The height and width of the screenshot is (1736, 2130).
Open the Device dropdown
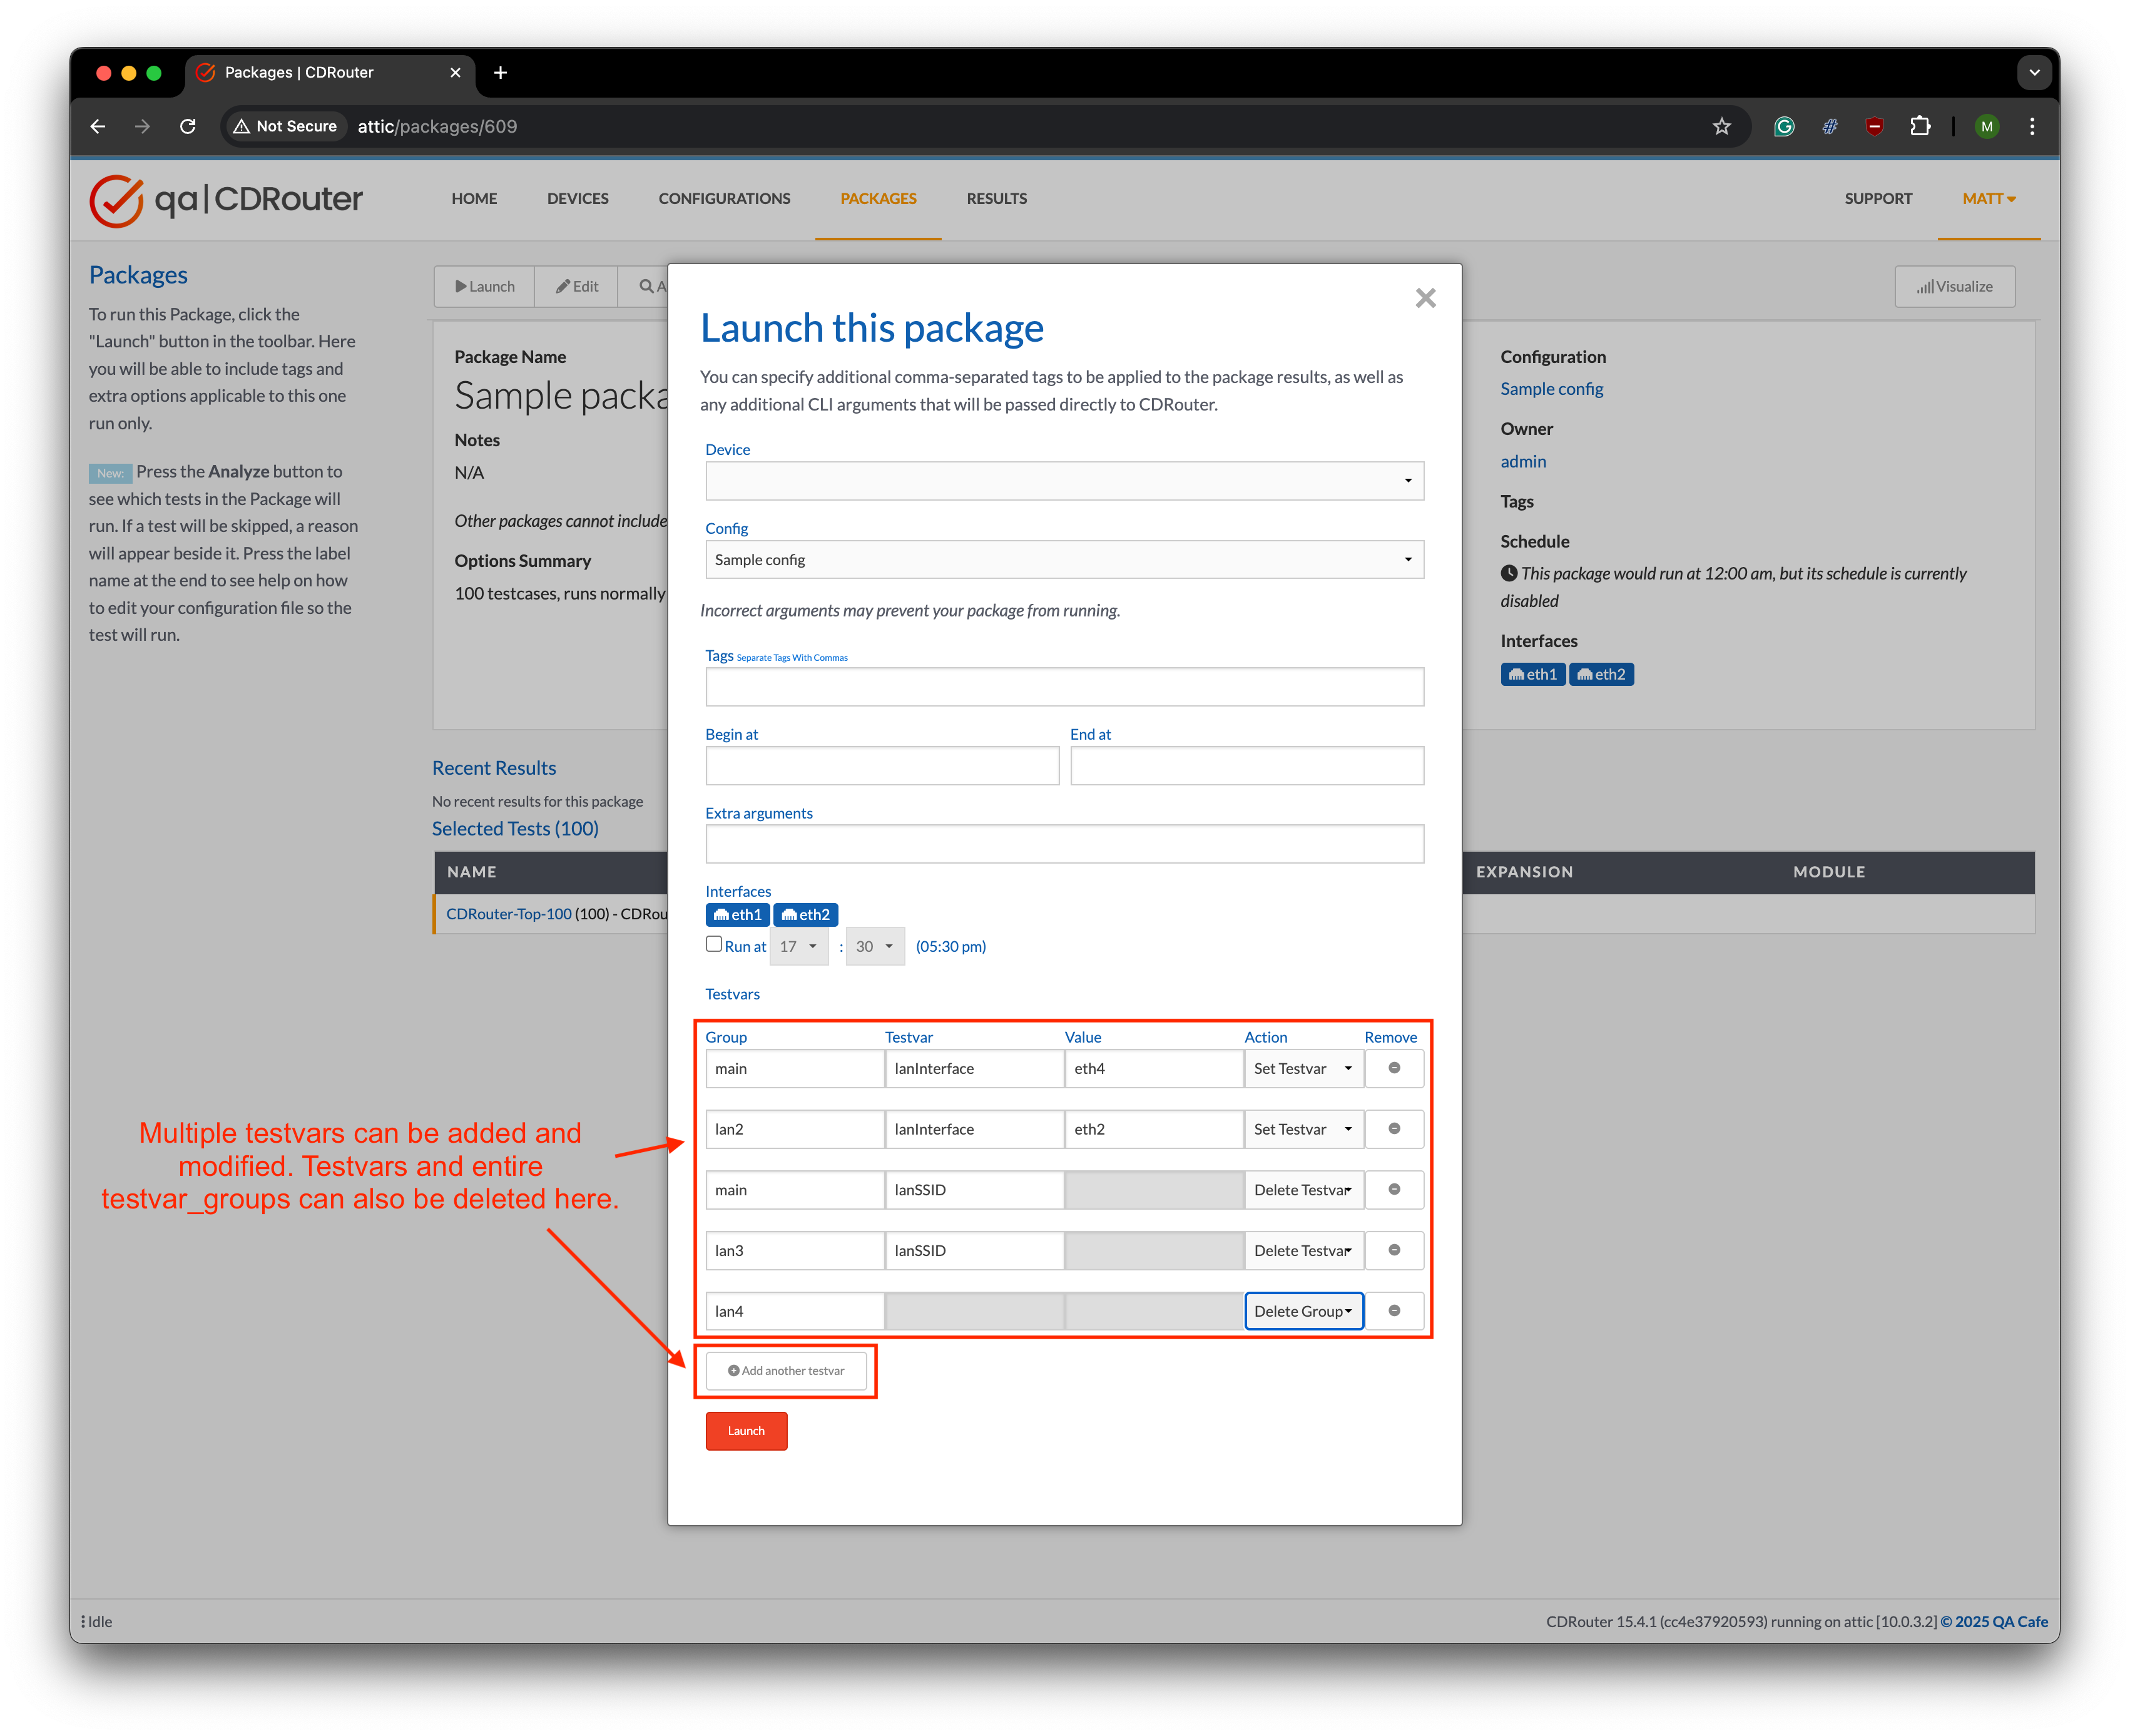point(1064,481)
